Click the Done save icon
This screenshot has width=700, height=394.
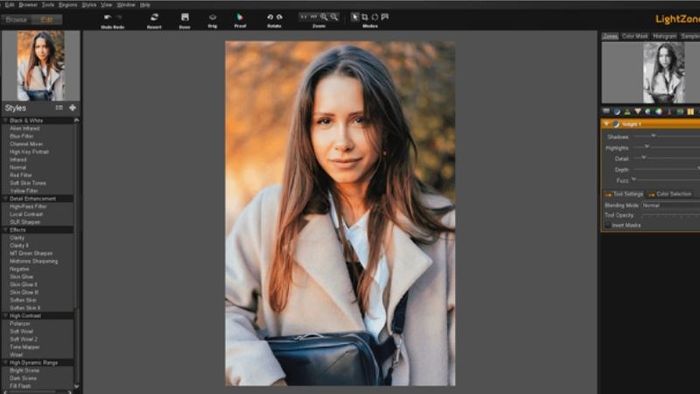click(185, 17)
